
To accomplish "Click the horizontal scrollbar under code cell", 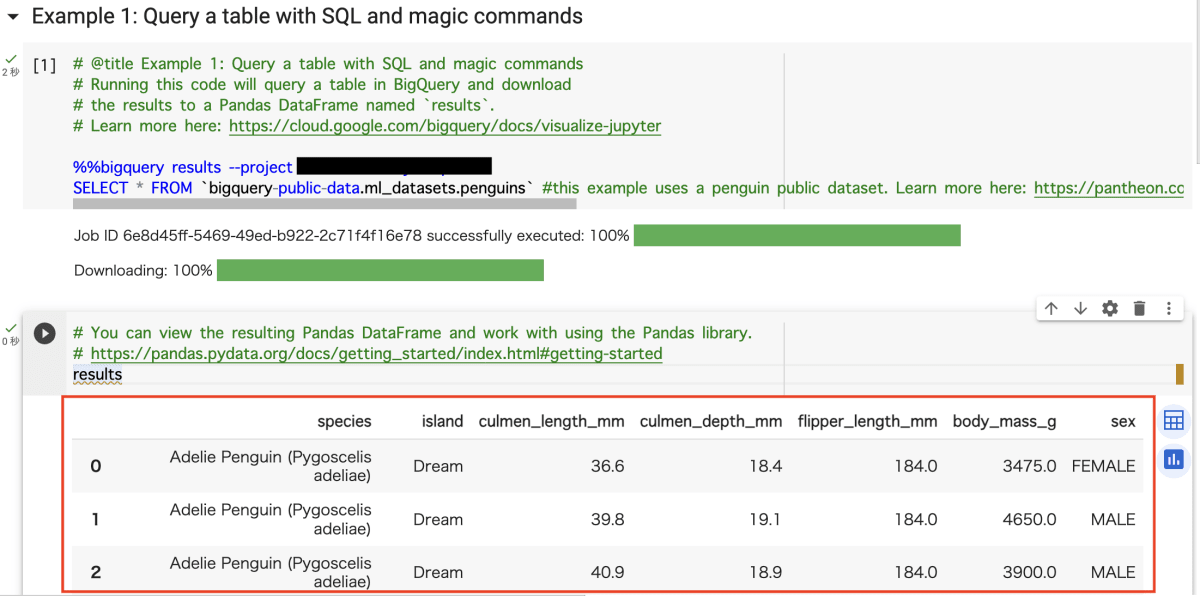I will 324,204.
